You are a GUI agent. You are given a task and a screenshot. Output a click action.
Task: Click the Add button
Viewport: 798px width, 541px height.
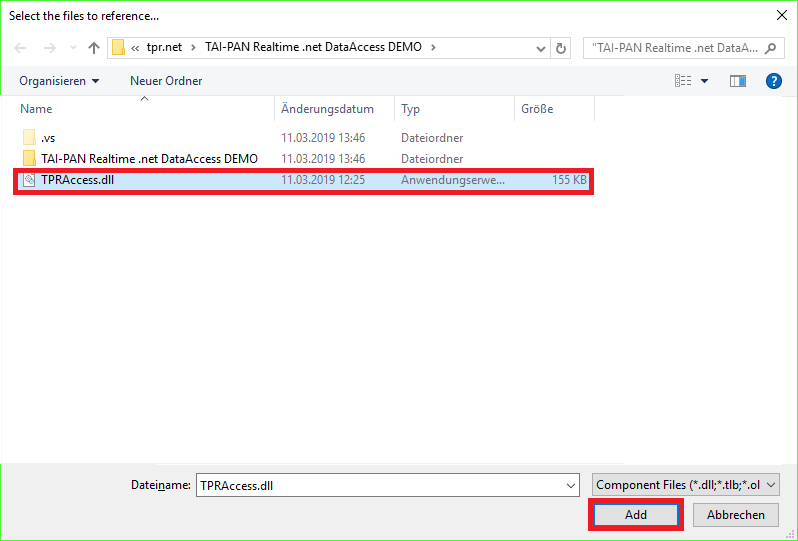click(636, 515)
